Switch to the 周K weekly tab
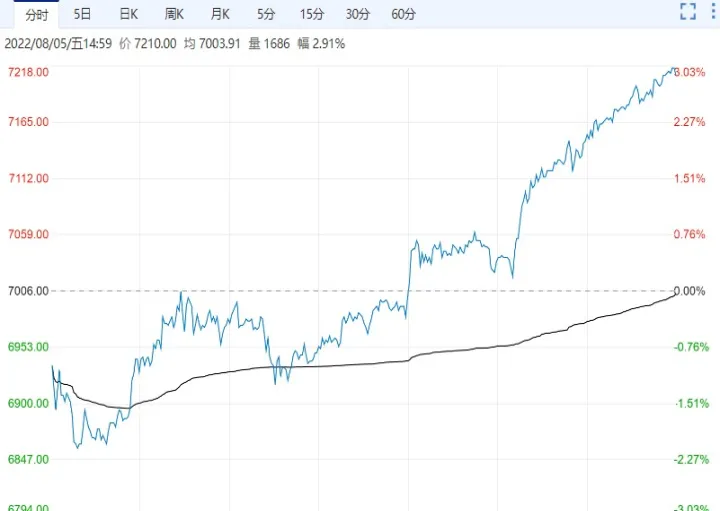720x511 pixels. click(x=174, y=14)
